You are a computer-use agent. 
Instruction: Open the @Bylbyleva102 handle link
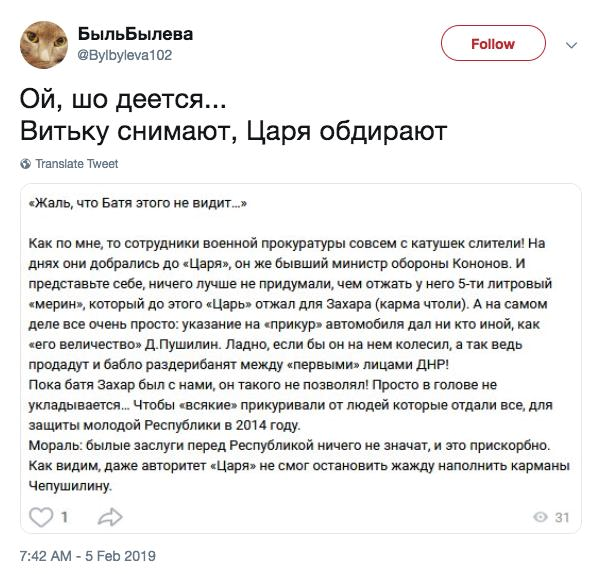click(124, 55)
